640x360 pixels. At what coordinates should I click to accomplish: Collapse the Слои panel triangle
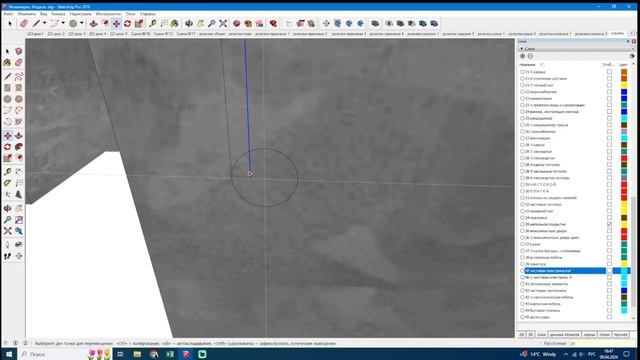tap(522, 49)
